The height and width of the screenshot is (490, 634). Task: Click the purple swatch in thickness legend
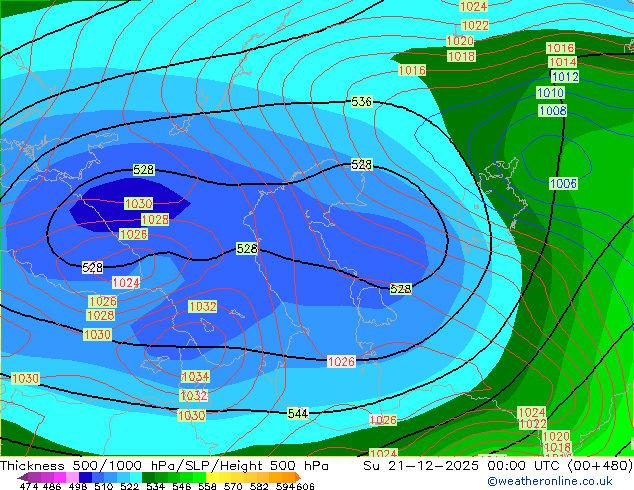(34, 477)
